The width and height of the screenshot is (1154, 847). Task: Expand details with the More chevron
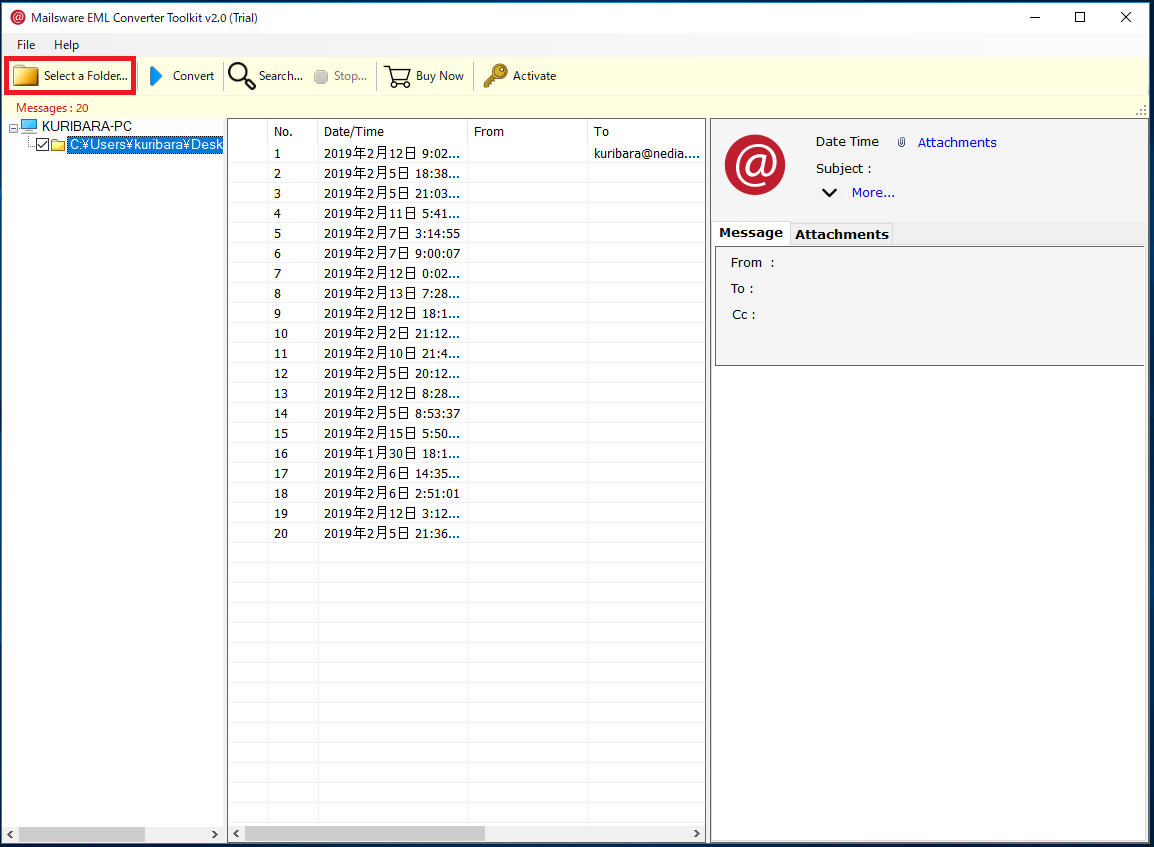tap(829, 193)
